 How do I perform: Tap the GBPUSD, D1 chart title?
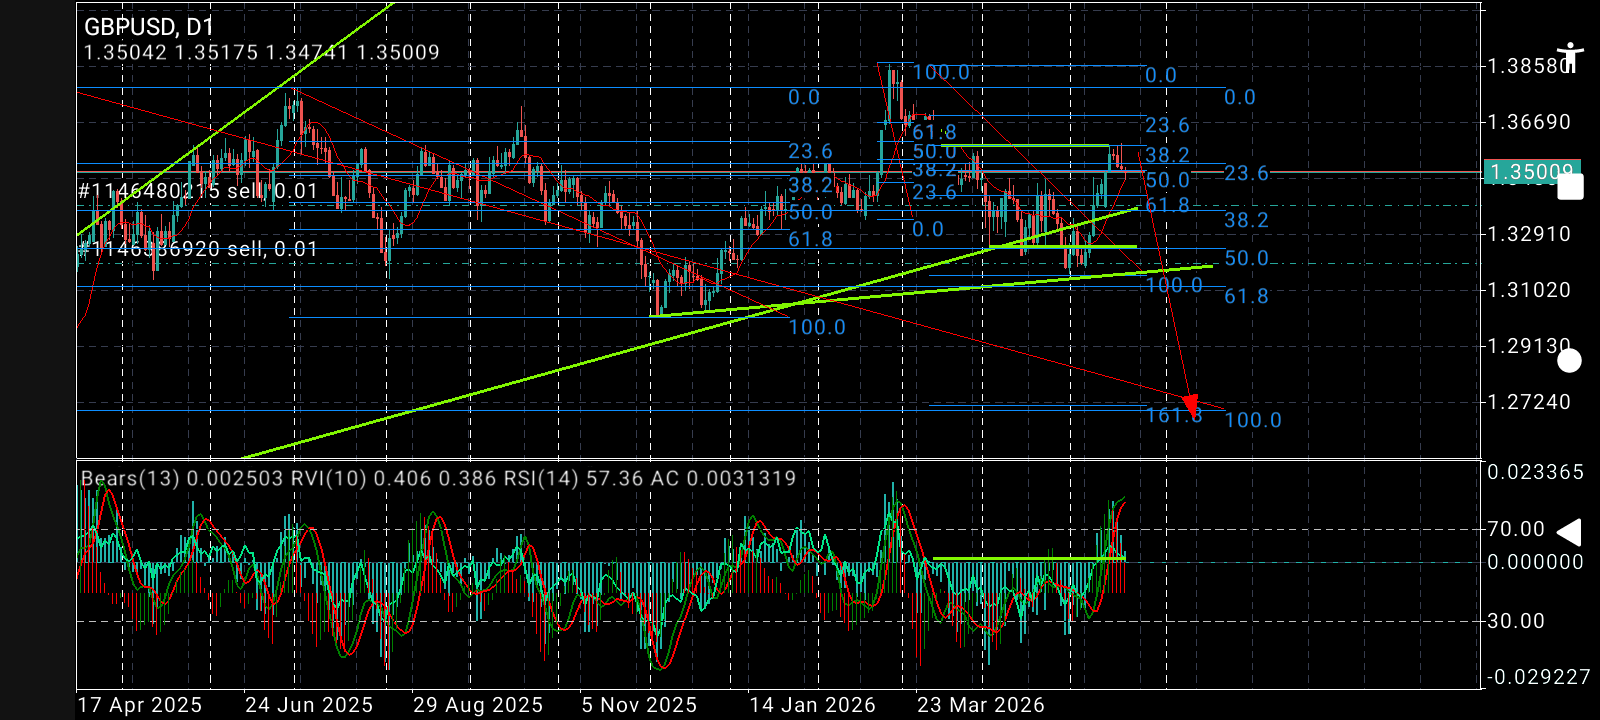coord(149,27)
